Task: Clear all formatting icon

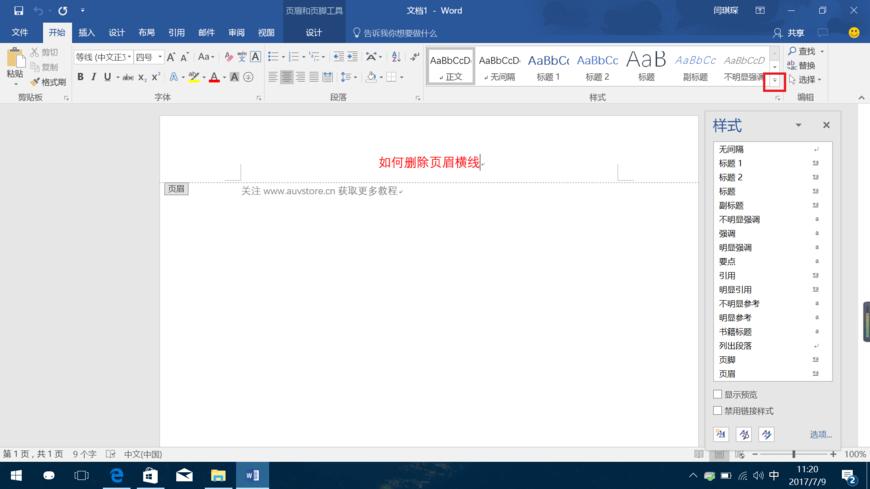Action: 229,57
